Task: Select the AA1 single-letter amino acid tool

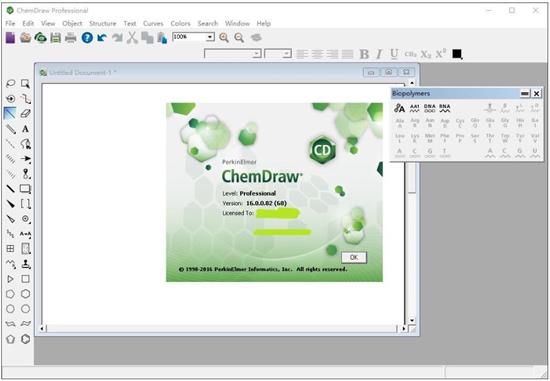Action: coord(415,108)
